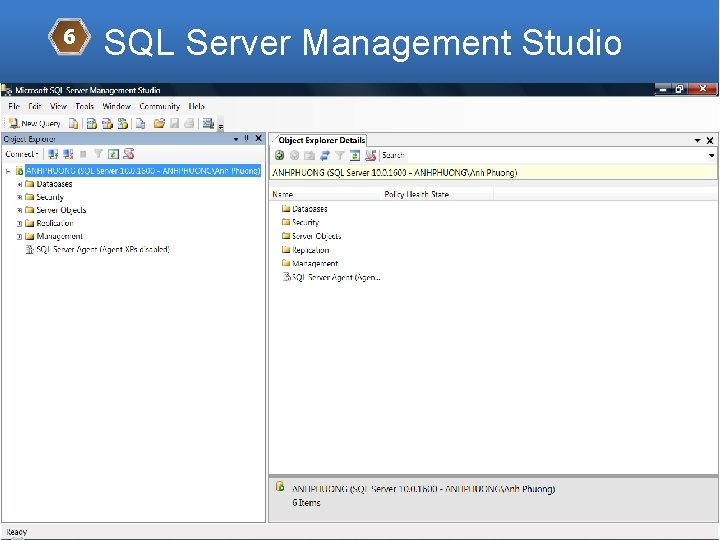The image size is (720, 540).
Task: Click the Up folder icon in Details toolbar
Action: pos(309,155)
